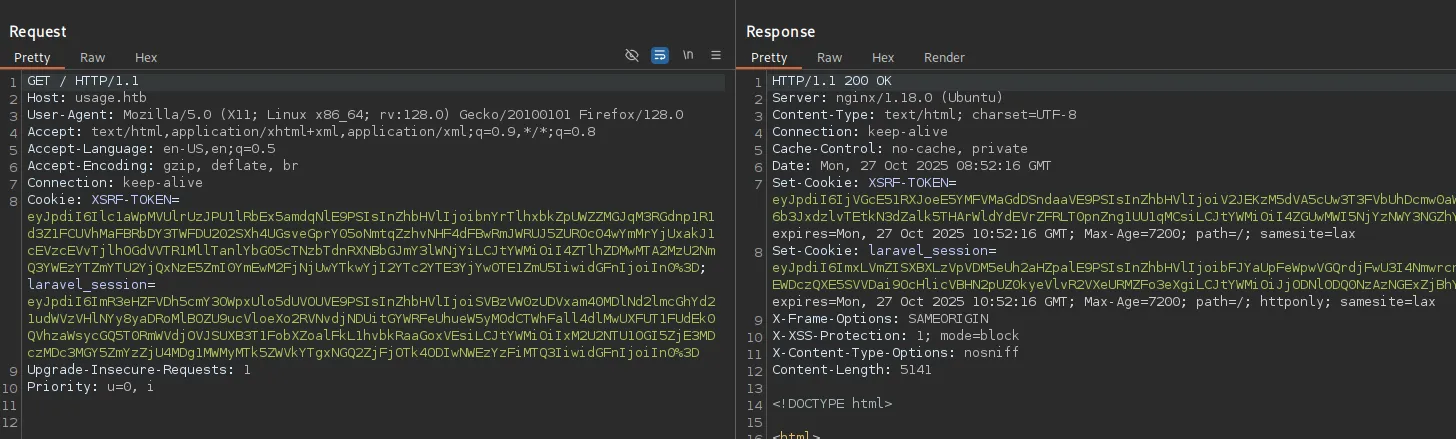Toggle word wrap in the Request editor
Screen dimensions: 1456x439
(x=660, y=56)
